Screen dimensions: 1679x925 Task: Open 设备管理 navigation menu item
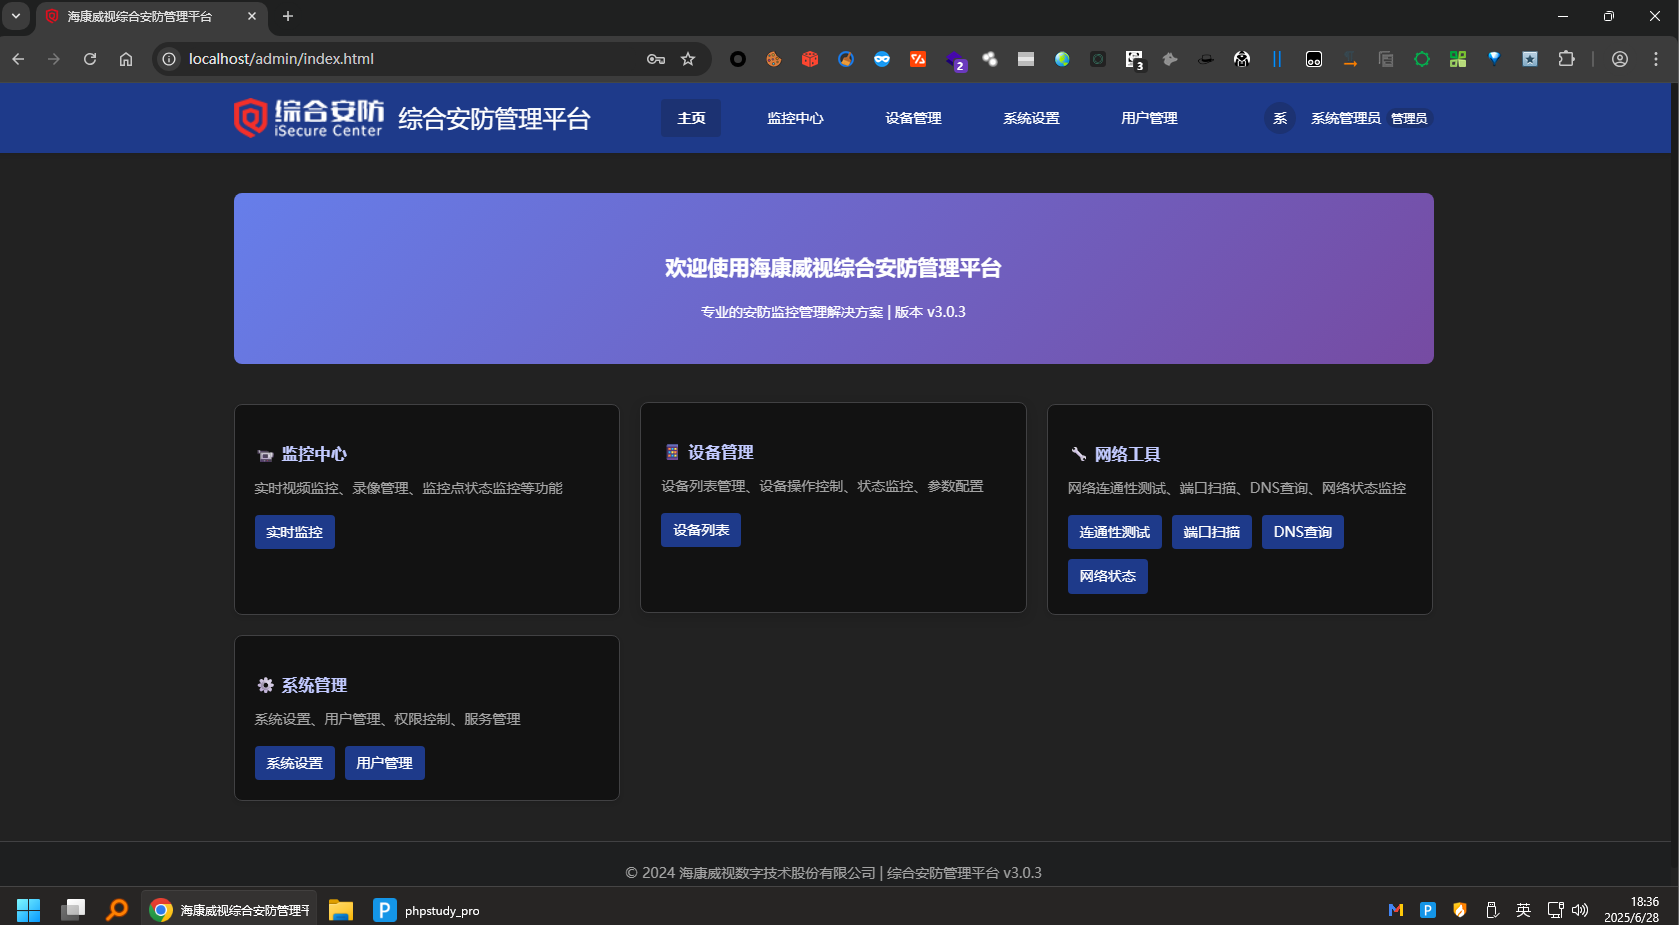[x=913, y=118]
